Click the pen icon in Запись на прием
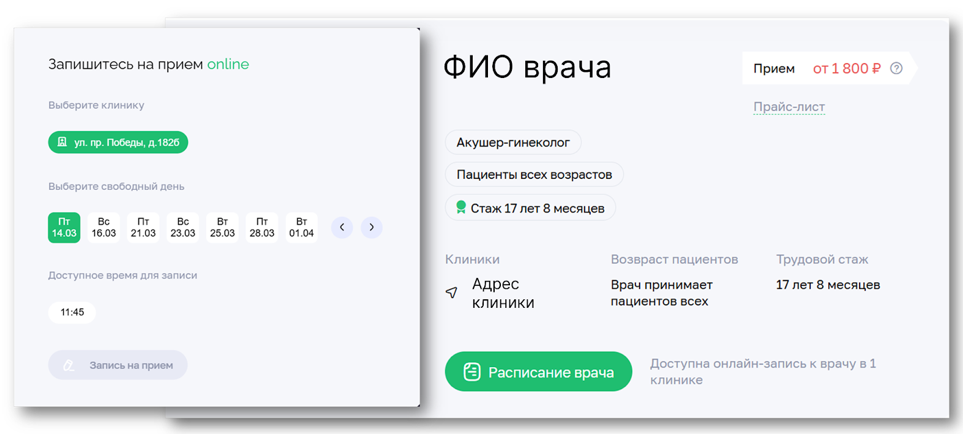Viewport: 963px width, 434px height. coord(69,366)
